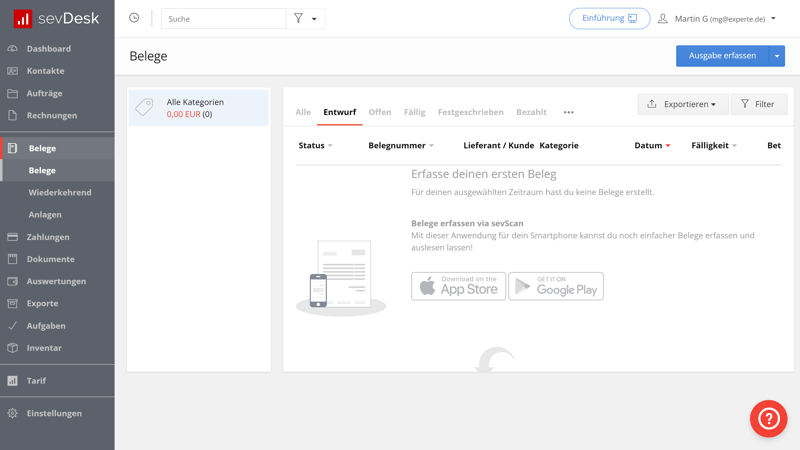Open the red help question mark button
Screen dimensions: 800x450
point(768,418)
